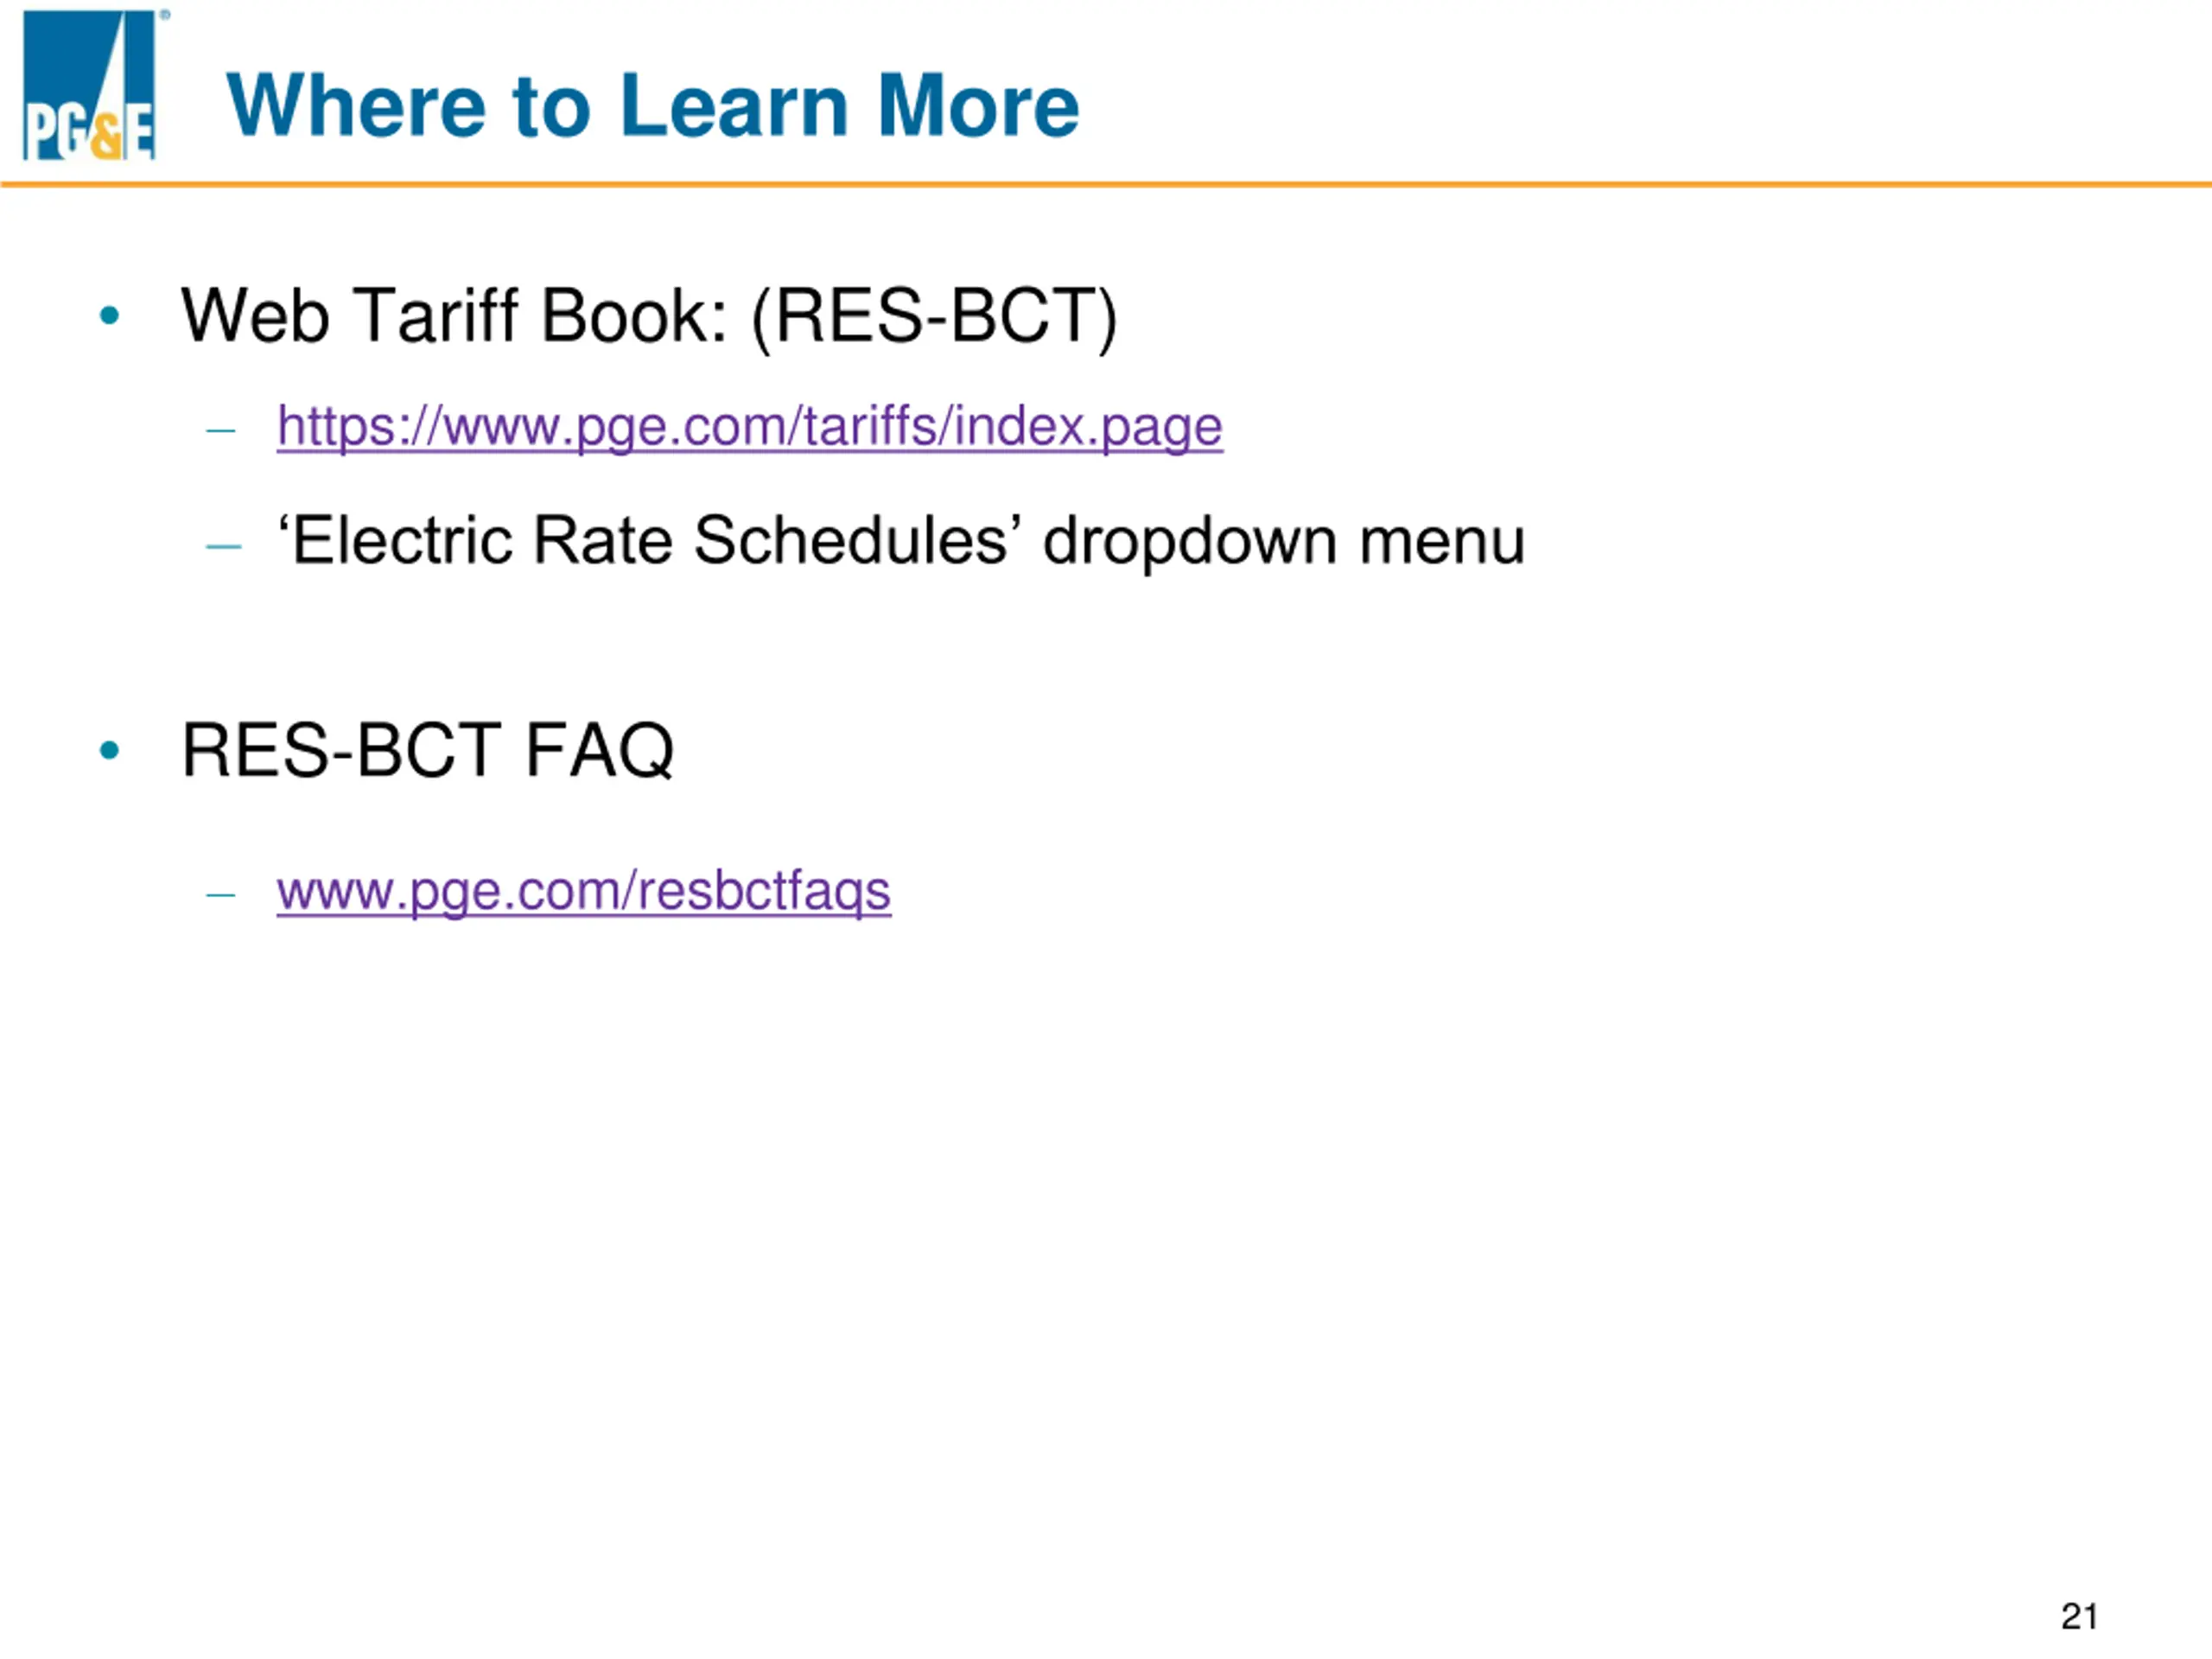
Task: Click the 'Electric Rate Schedules' quoted text
Action: pyautogui.click(x=650, y=541)
